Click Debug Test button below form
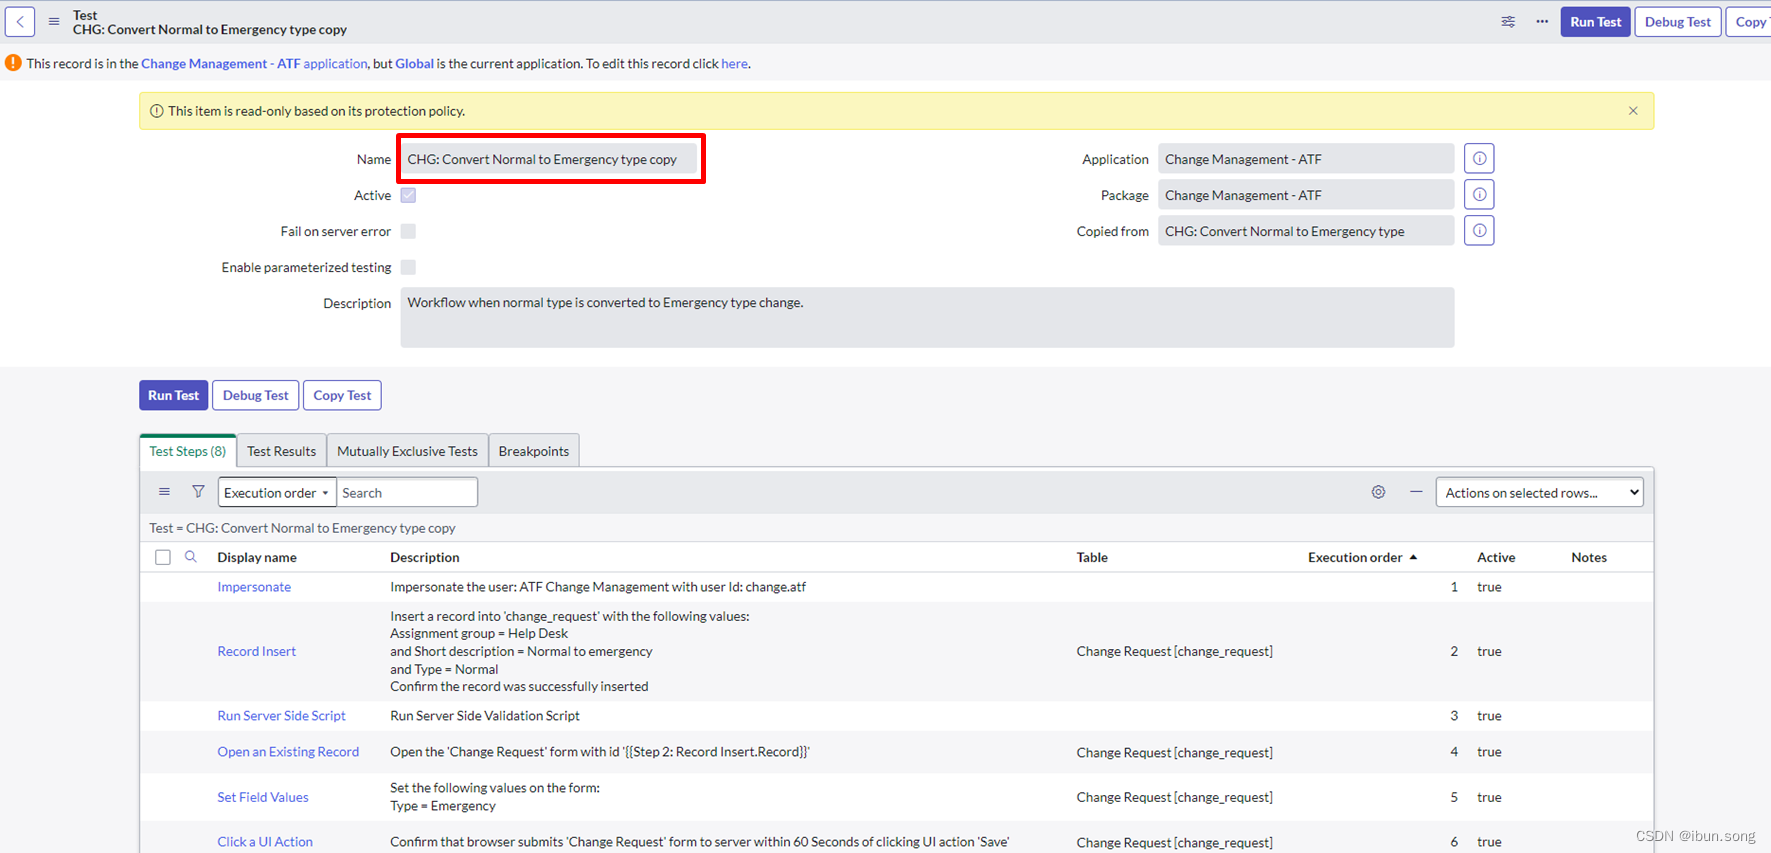 255,395
